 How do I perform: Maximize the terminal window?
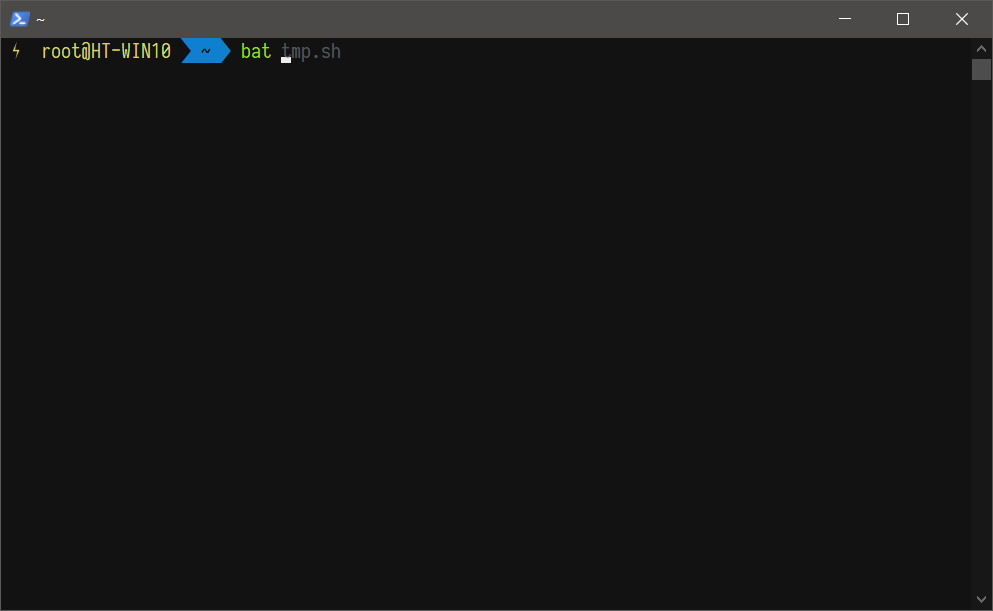coord(903,19)
